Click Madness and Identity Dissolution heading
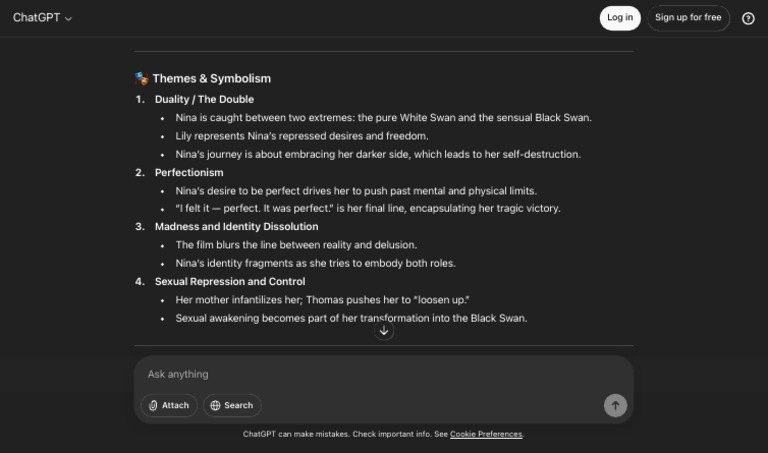Image resolution: width=768 pixels, height=453 pixels. pyautogui.click(x=236, y=226)
